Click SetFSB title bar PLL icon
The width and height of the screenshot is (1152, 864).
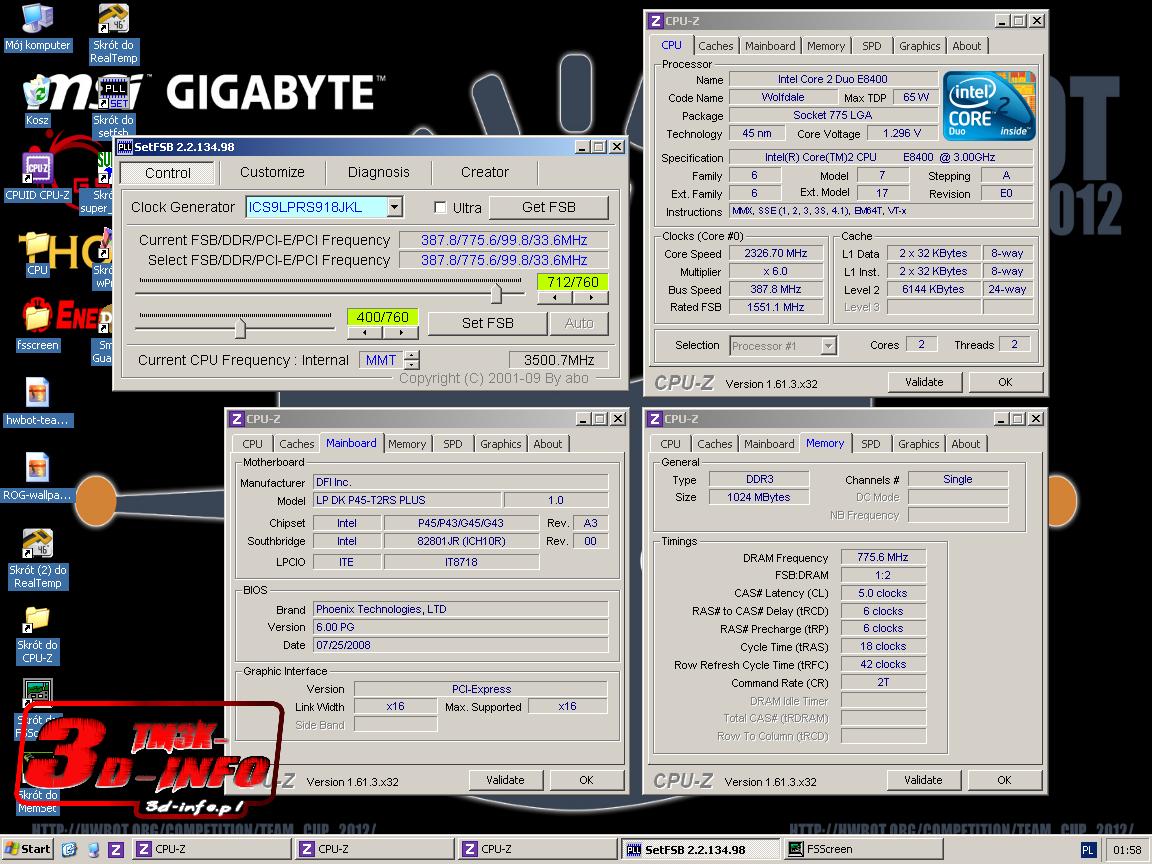coord(125,147)
